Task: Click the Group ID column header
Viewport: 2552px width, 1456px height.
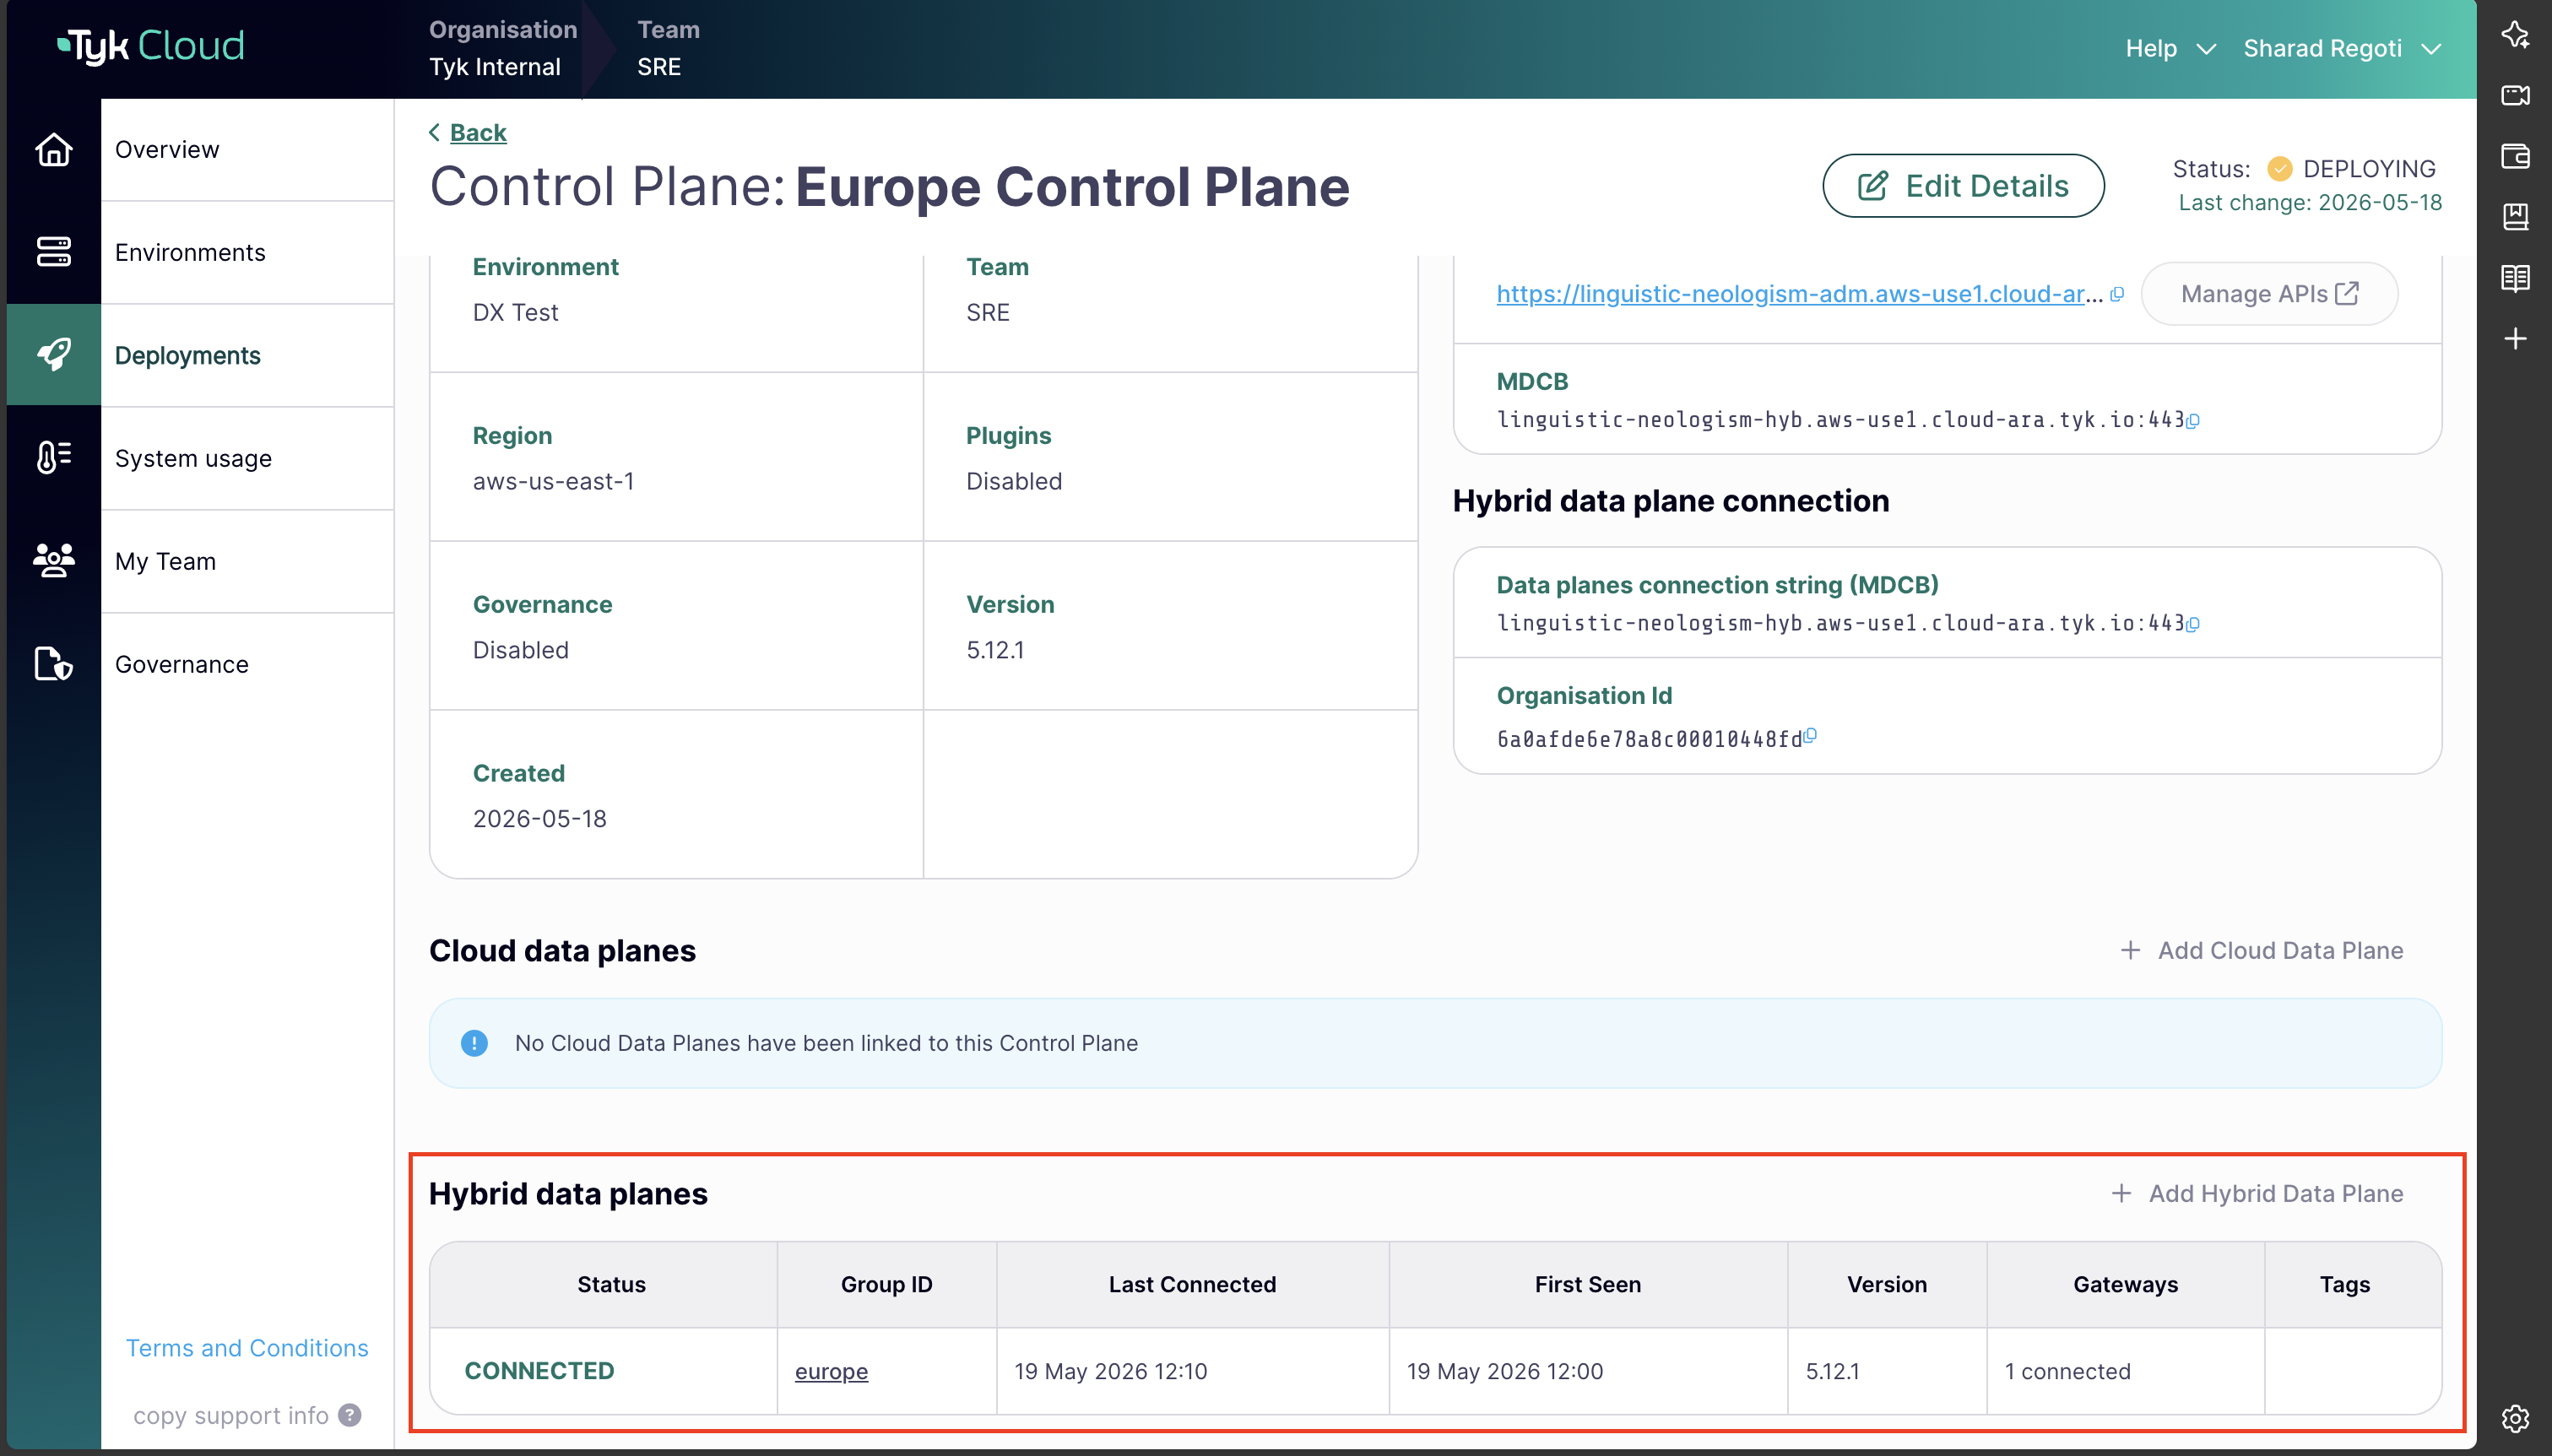Action: click(886, 1285)
